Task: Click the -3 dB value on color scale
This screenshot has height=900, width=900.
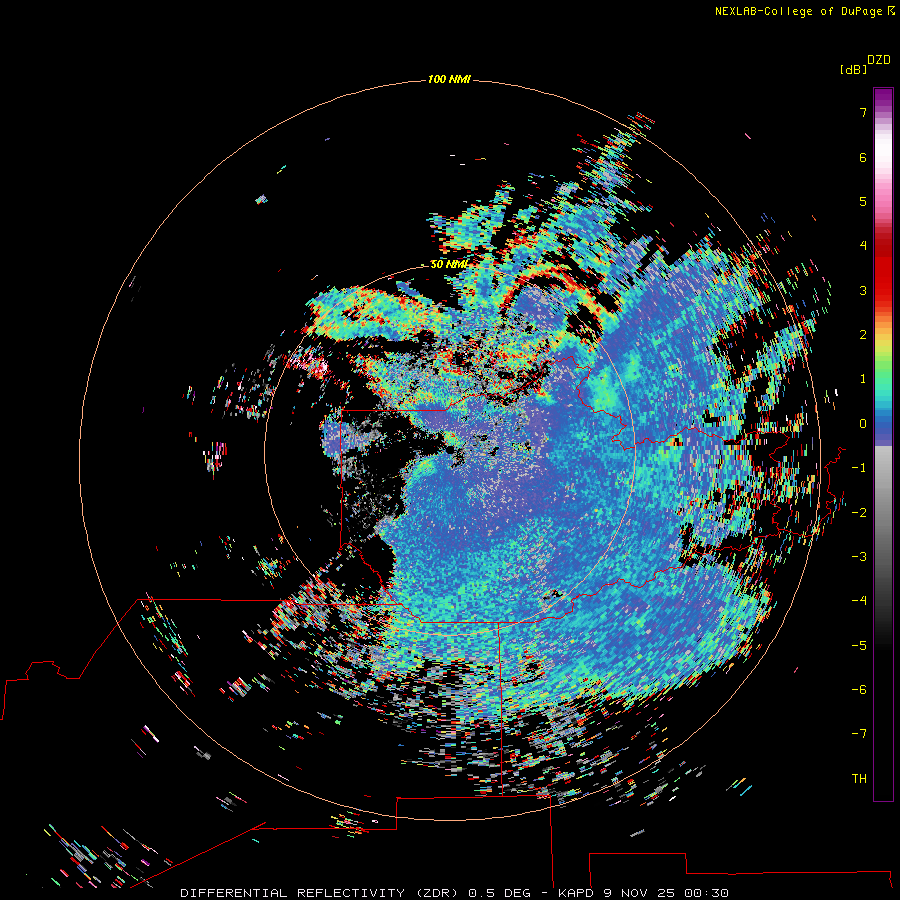Action: click(x=859, y=557)
